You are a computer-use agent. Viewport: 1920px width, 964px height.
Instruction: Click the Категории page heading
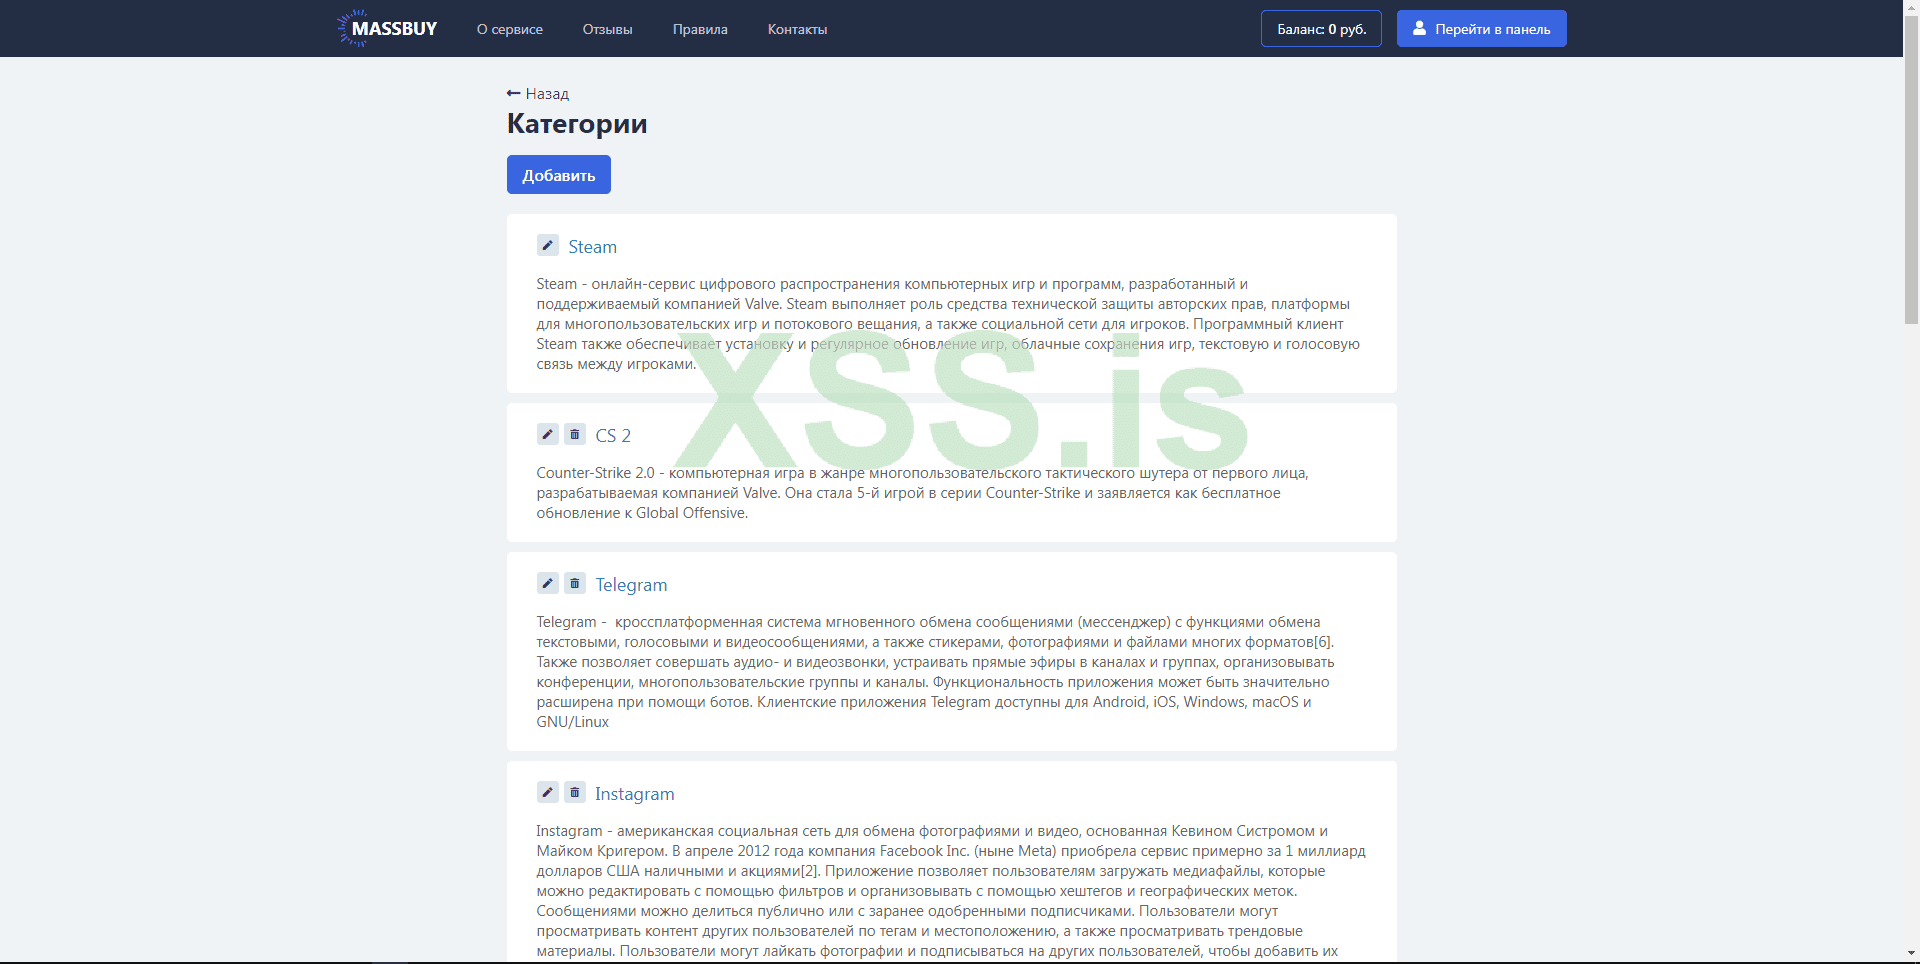point(577,124)
